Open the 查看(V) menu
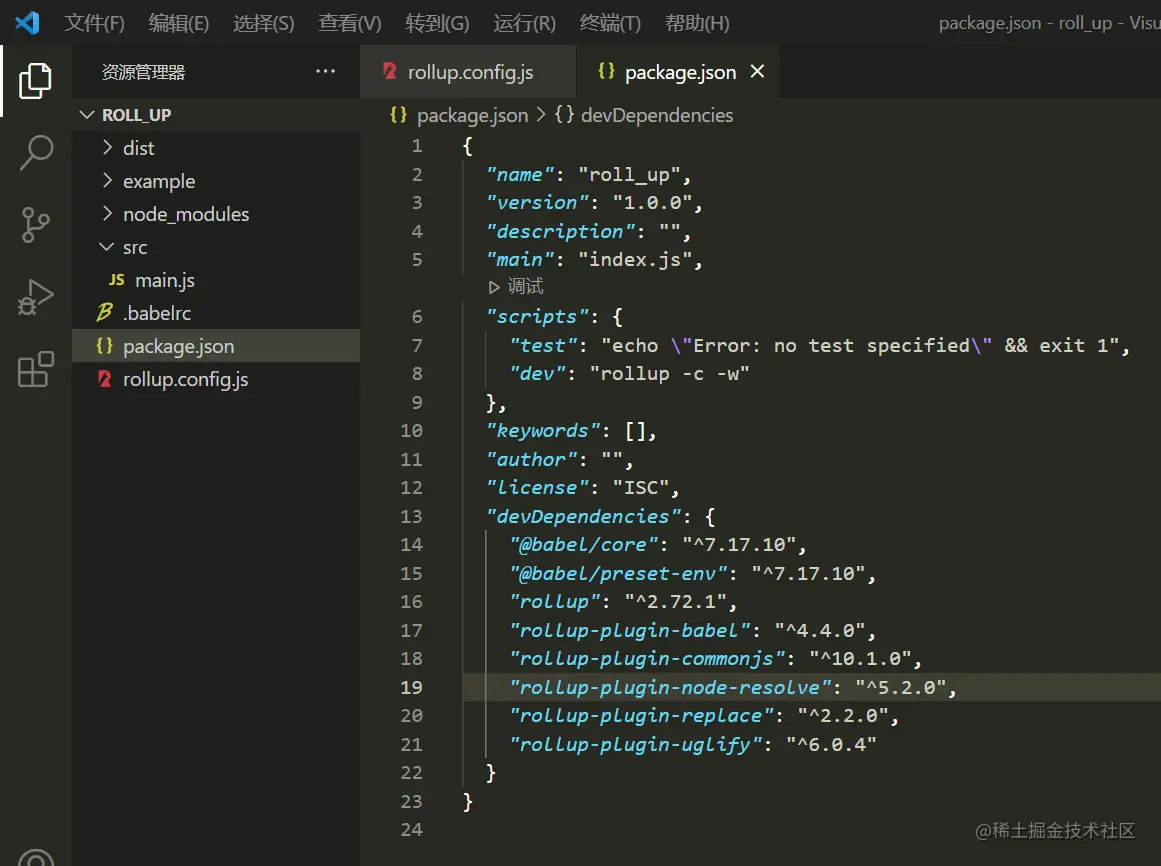The width and height of the screenshot is (1161, 866). [349, 23]
